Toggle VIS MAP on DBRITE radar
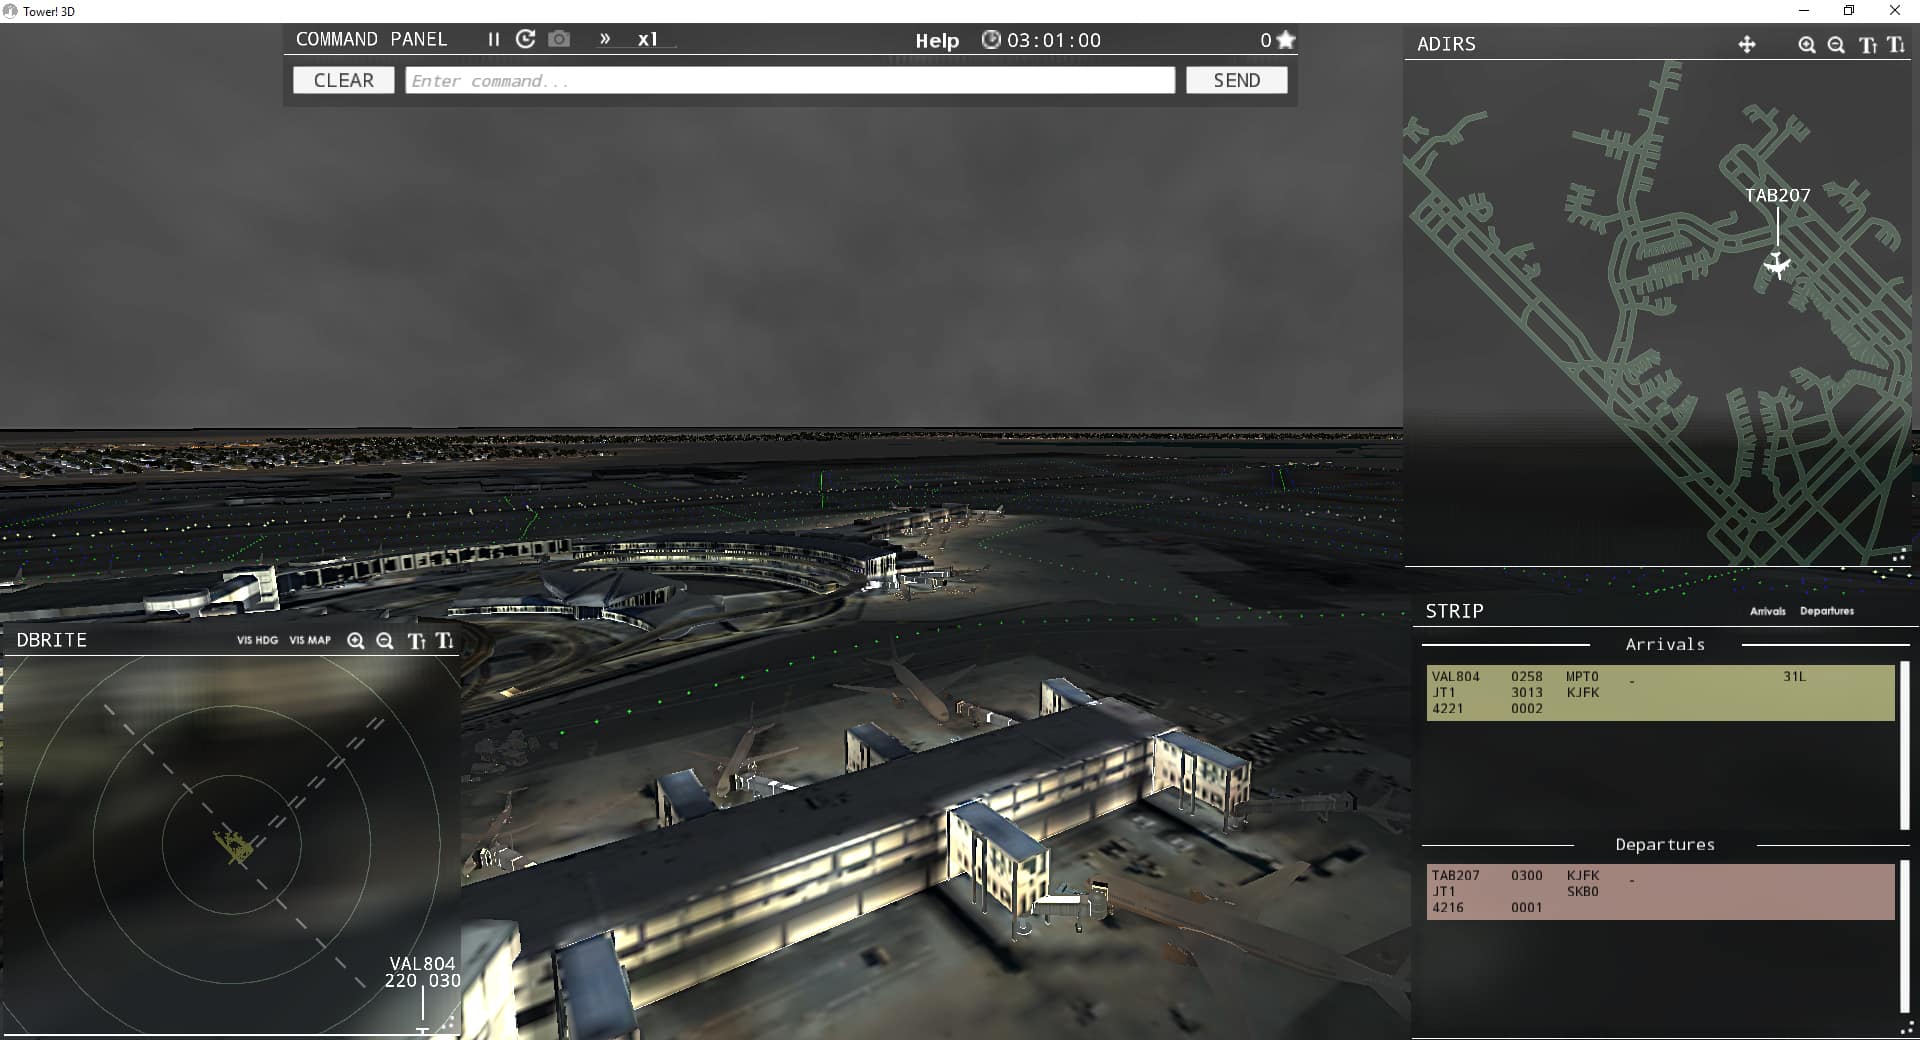The width and height of the screenshot is (1920, 1040). point(310,640)
